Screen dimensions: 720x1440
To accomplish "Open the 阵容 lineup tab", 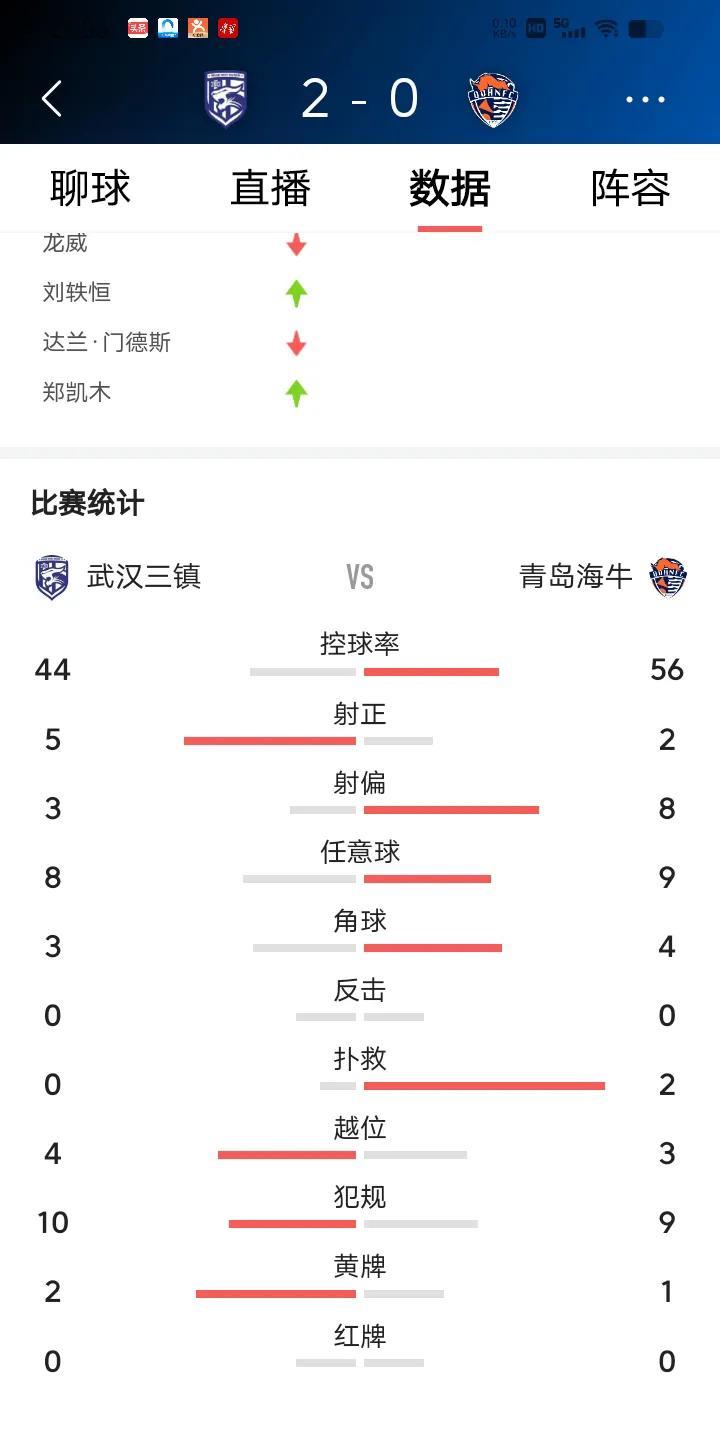I will click(630, 188).
